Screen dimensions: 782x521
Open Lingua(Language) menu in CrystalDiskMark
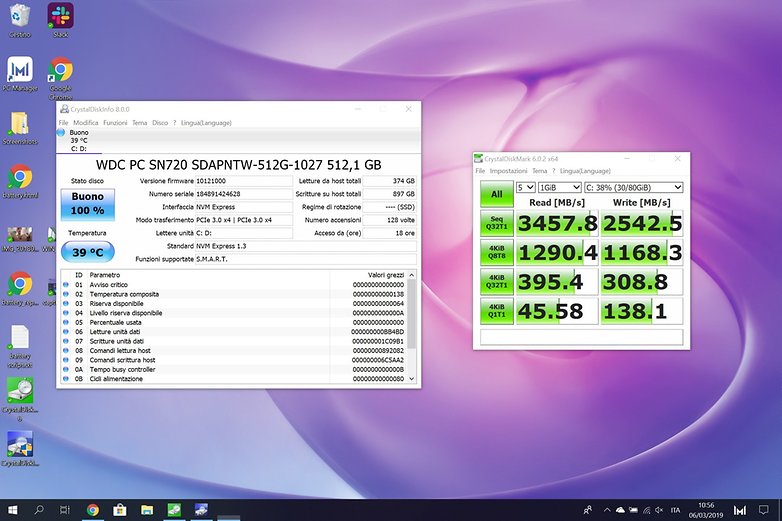[585, 171]
